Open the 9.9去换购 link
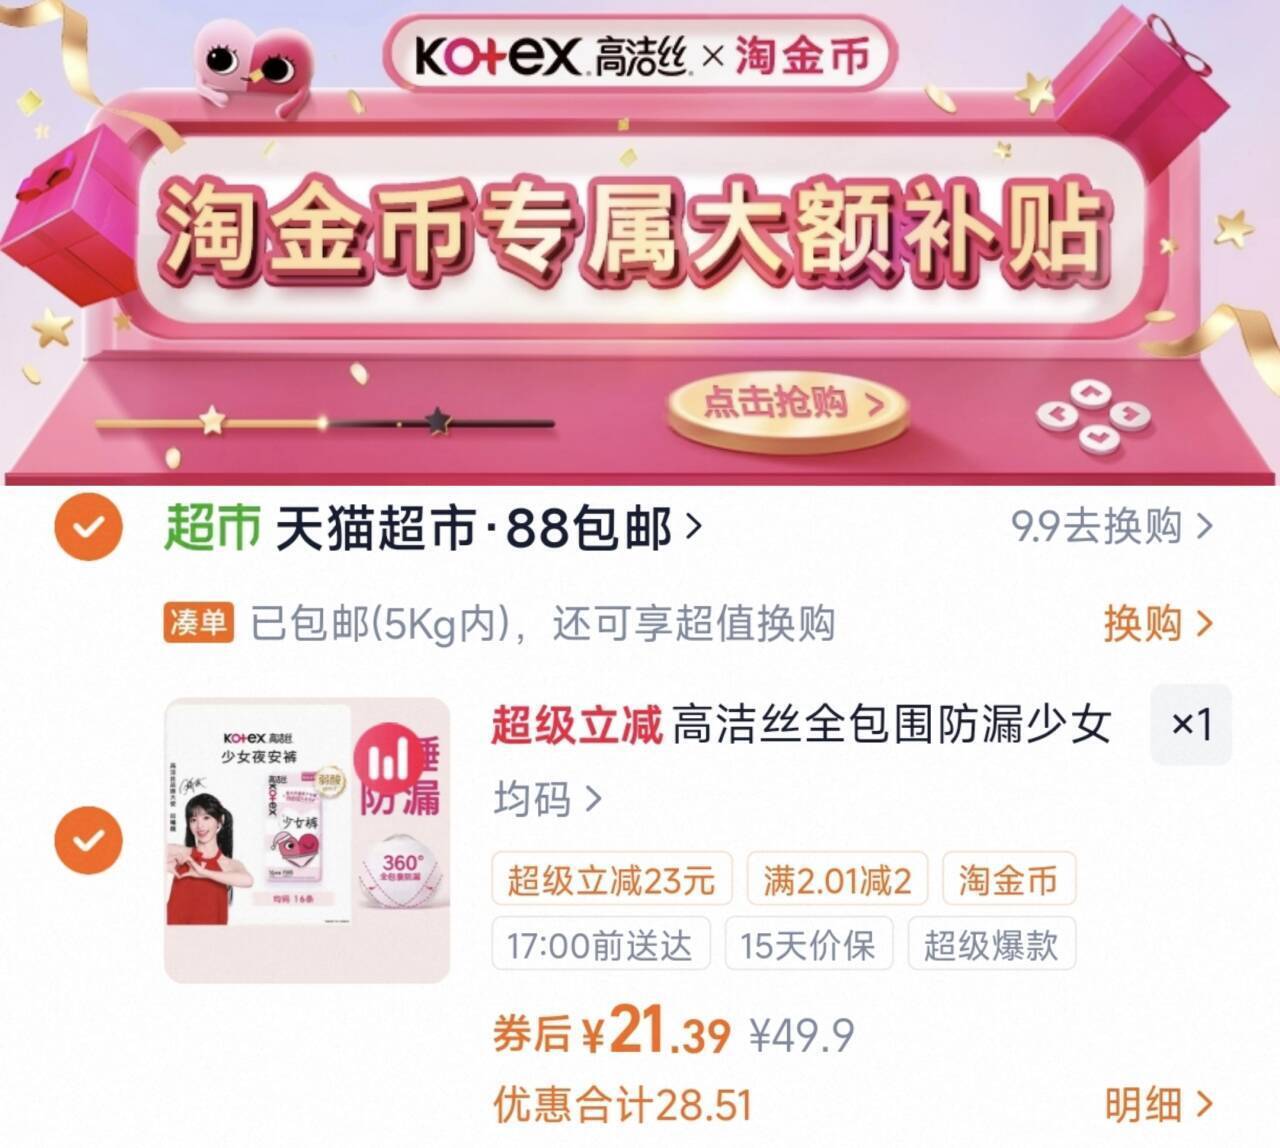This screenshot has width=1280, height=1148. [1112, 526]
